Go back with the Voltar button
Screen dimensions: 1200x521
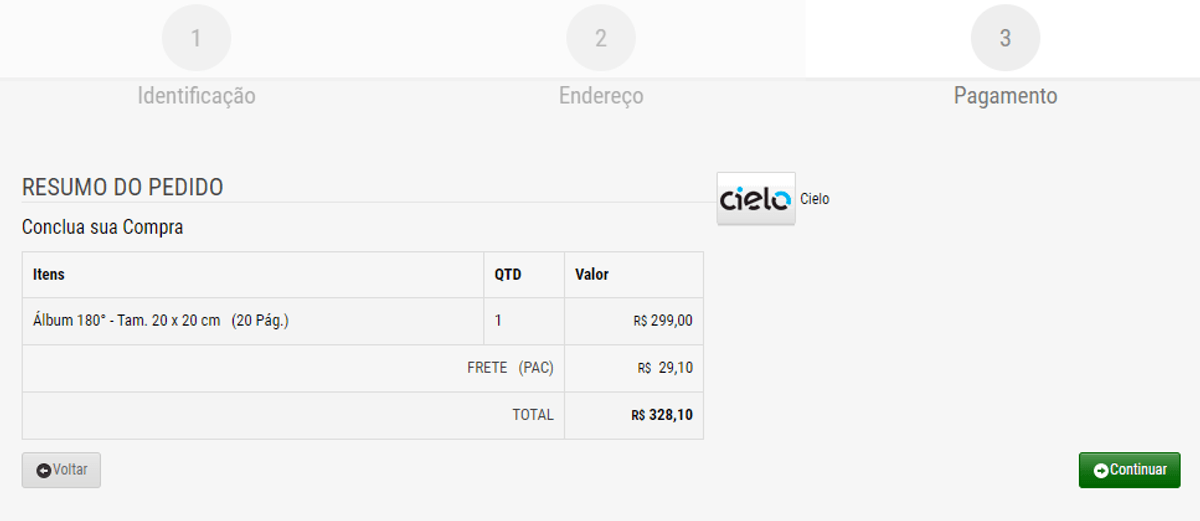pos(61,470)
